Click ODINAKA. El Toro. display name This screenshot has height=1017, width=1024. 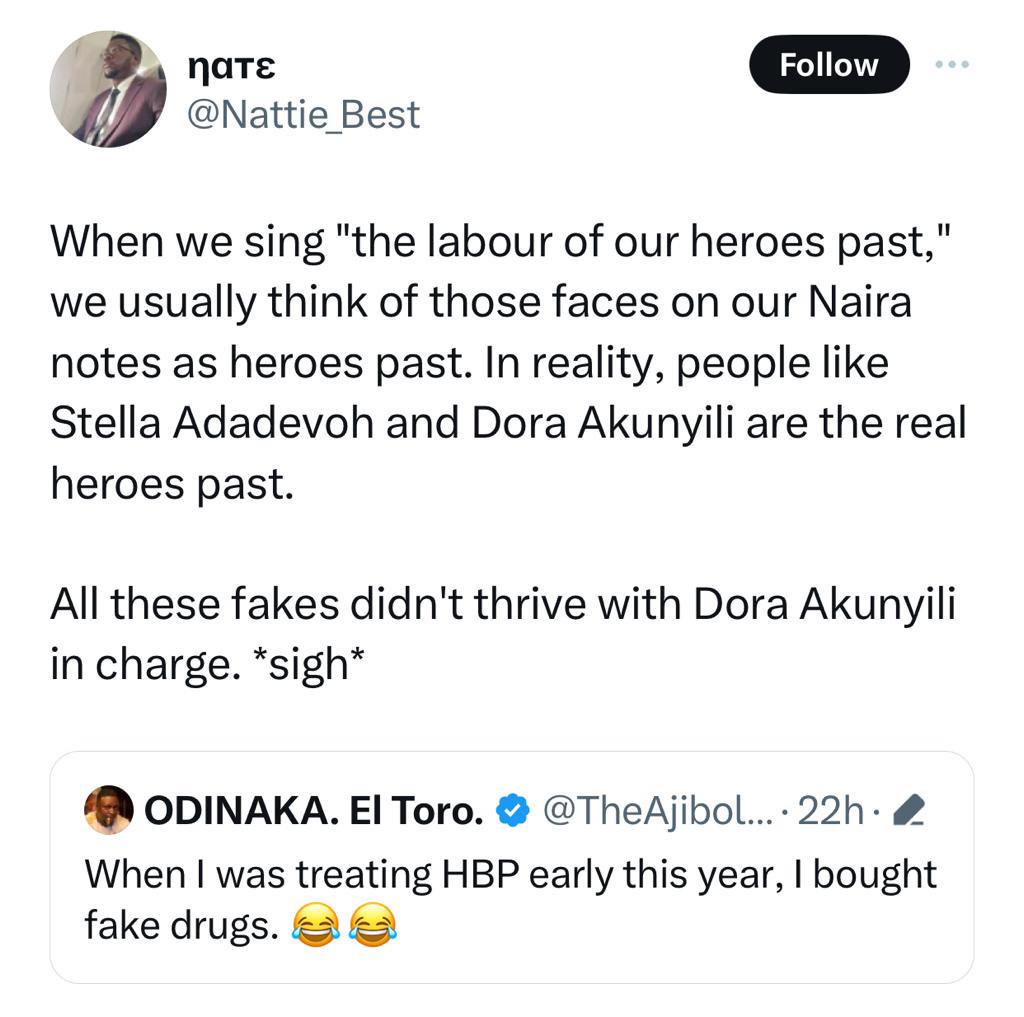click(315, 810)
